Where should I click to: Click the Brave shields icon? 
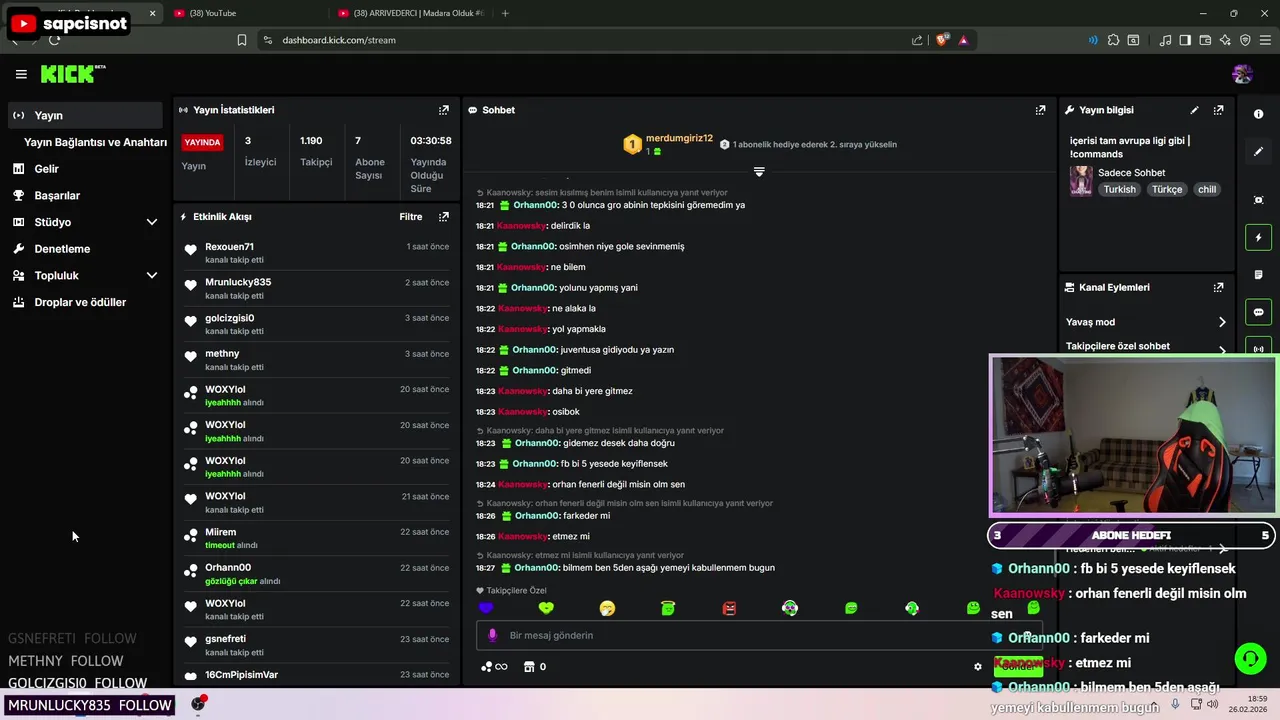point(942,40)
